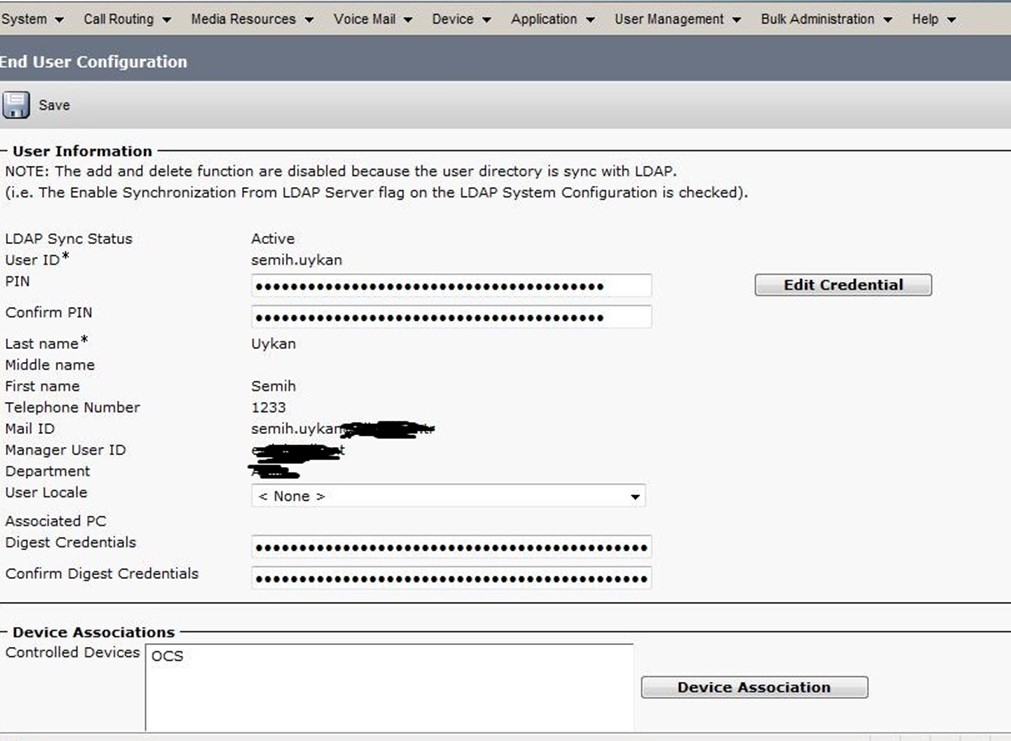
Task: Open the Device menu
Action: point(461,19)
